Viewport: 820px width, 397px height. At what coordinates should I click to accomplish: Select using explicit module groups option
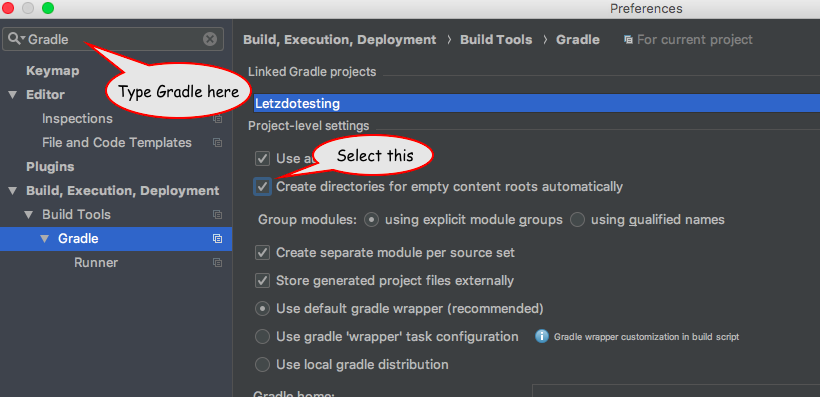click(371, 220)
